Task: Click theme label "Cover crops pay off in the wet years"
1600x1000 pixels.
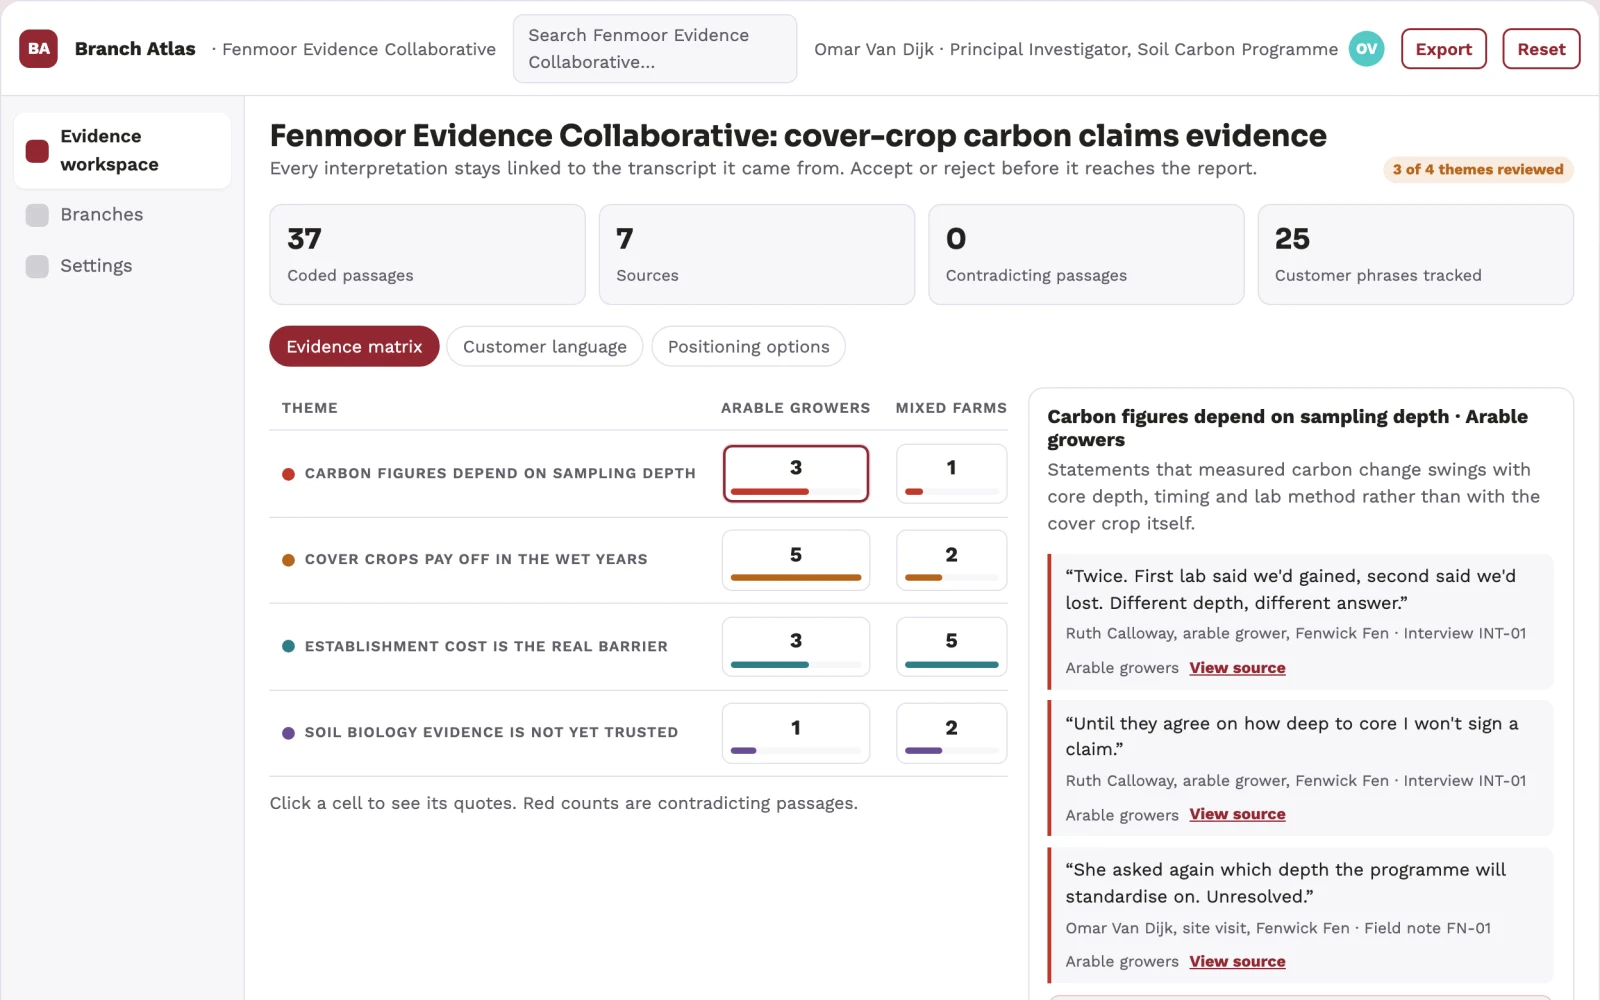Action: 476,560
